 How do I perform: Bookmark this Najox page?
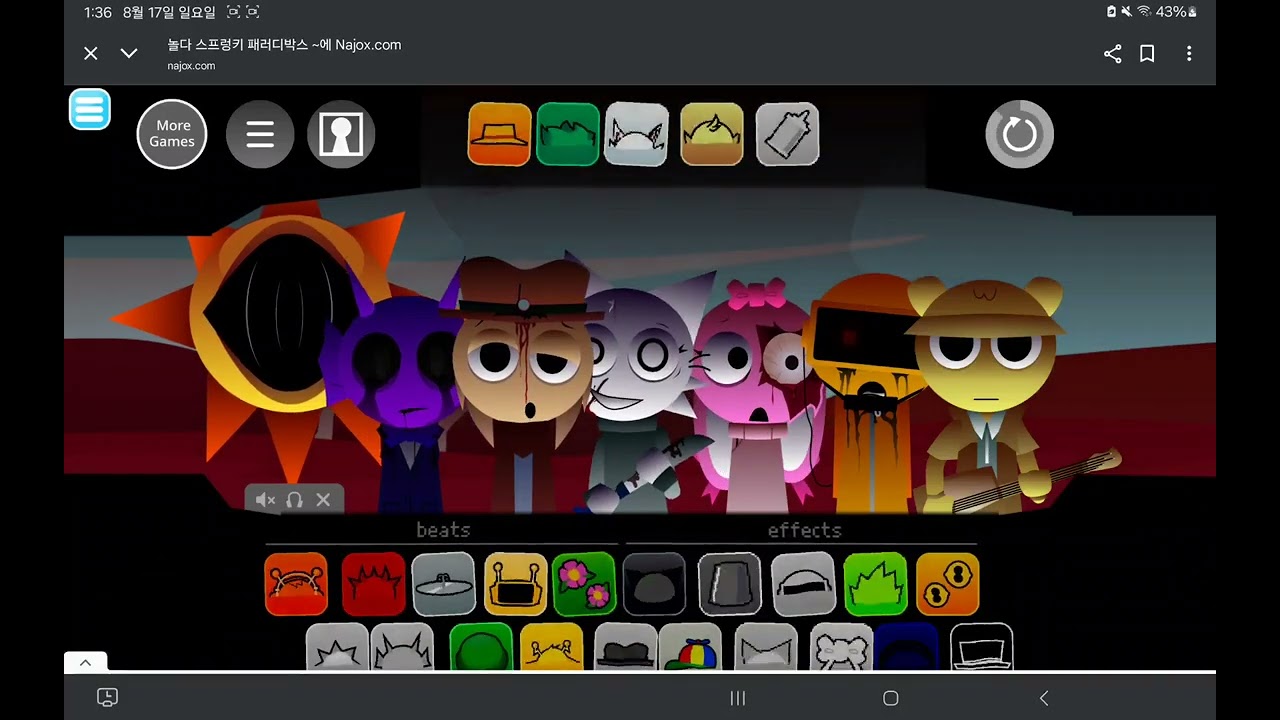click(1147, 54)
